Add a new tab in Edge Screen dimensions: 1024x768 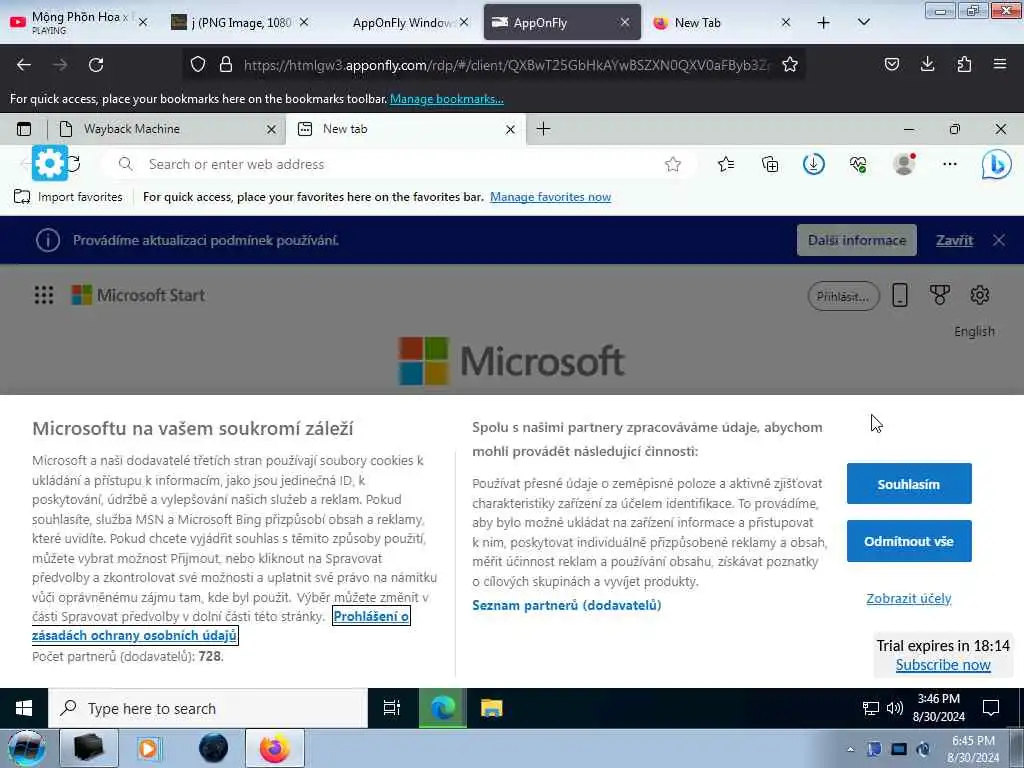543,129
